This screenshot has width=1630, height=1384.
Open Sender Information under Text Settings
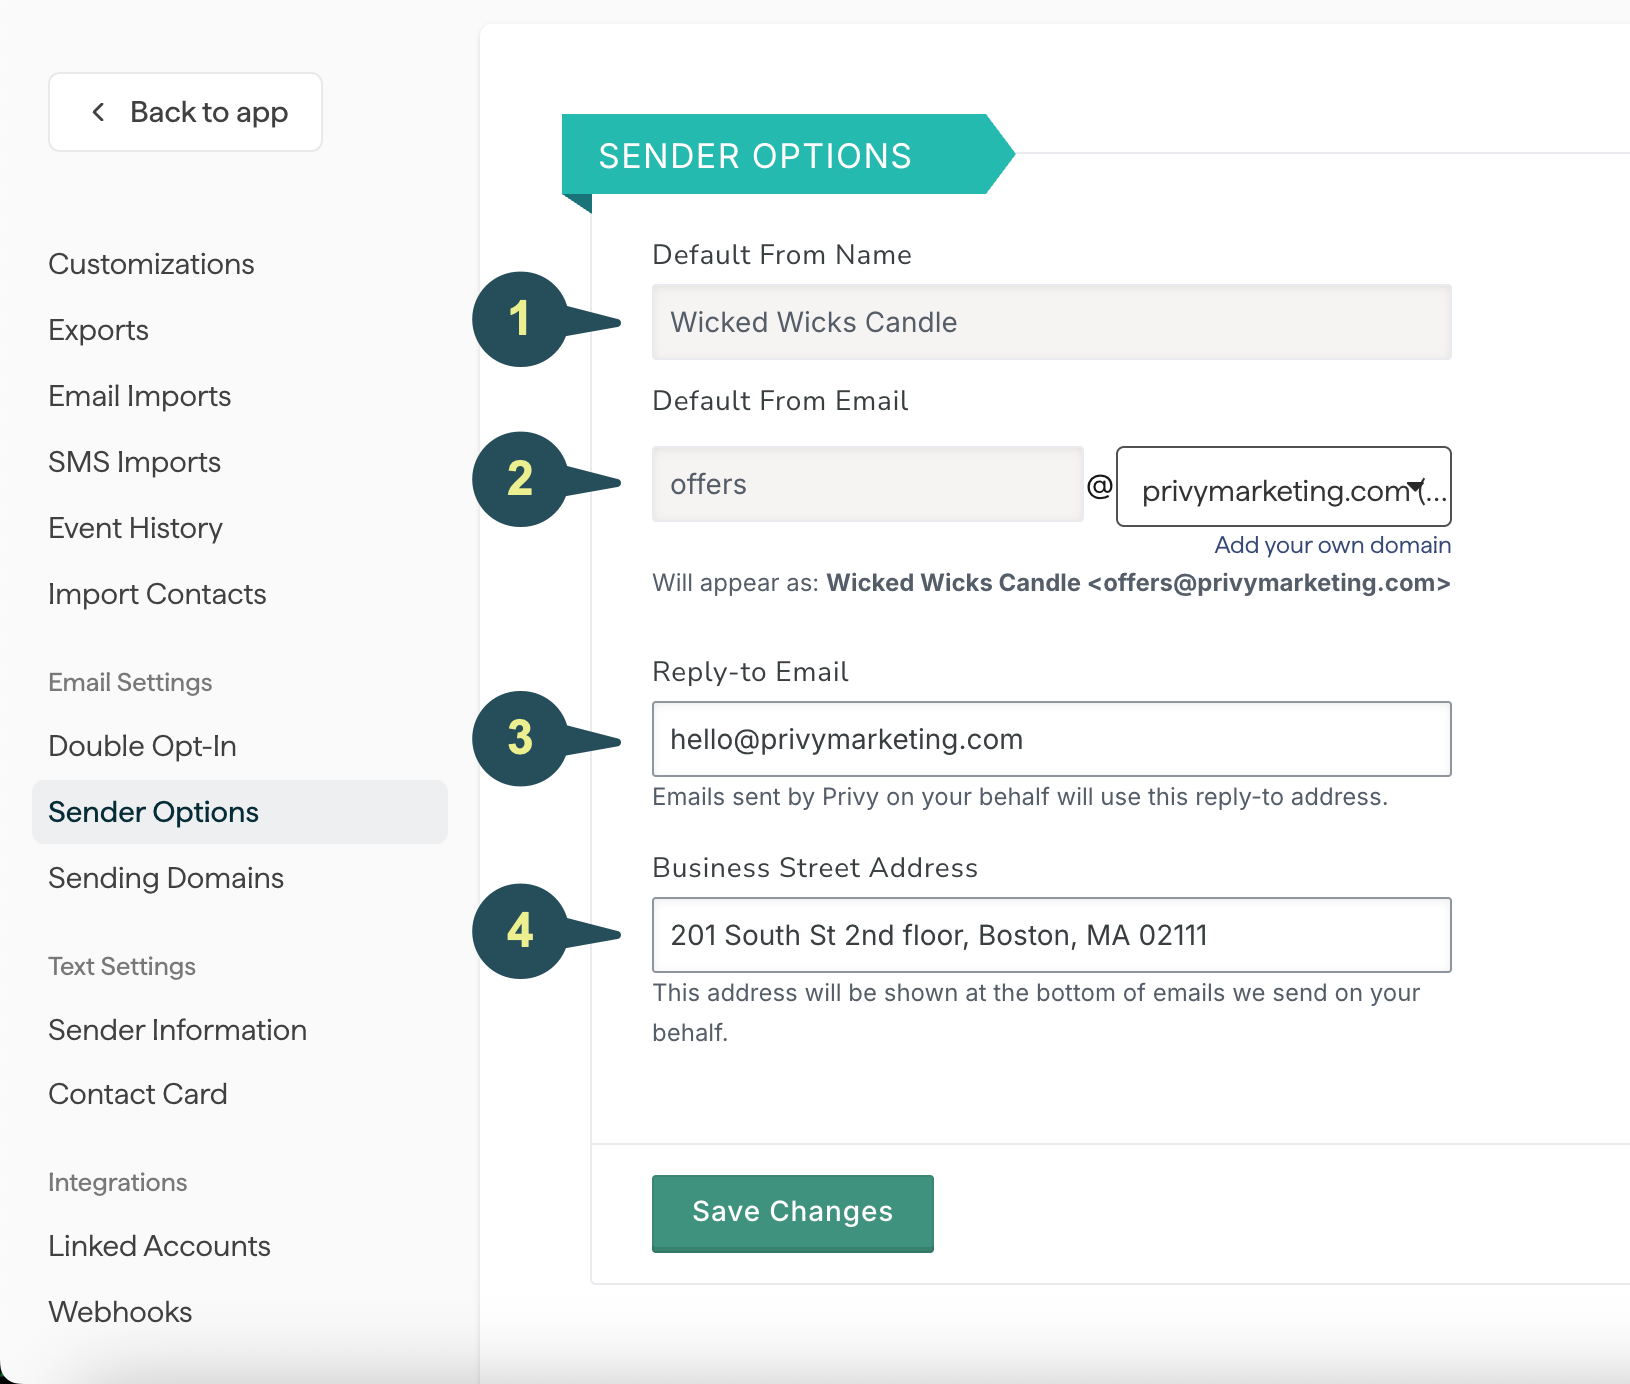pos(177,1029)
